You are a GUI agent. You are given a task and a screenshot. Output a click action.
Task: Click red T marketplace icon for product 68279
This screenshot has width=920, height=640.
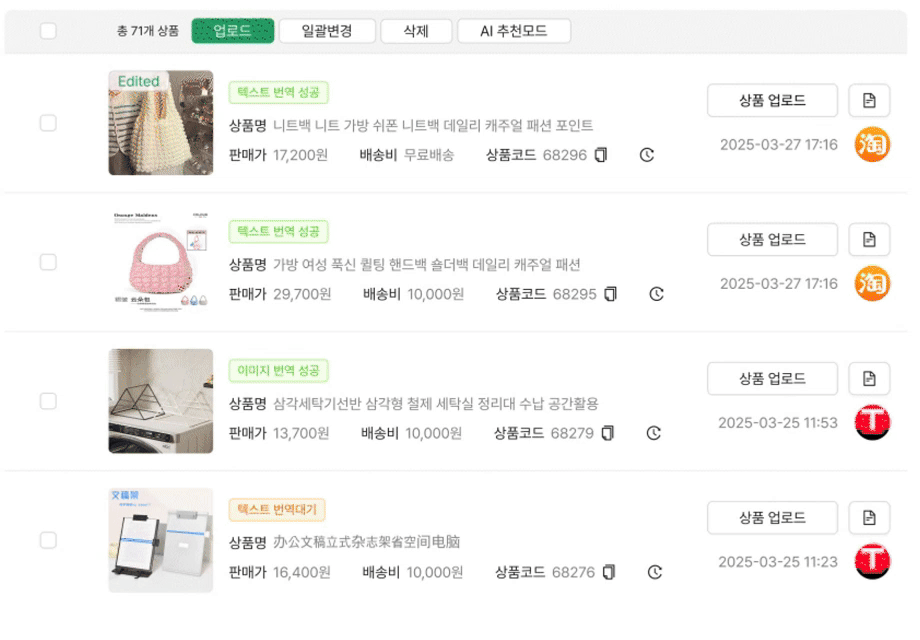872,423
